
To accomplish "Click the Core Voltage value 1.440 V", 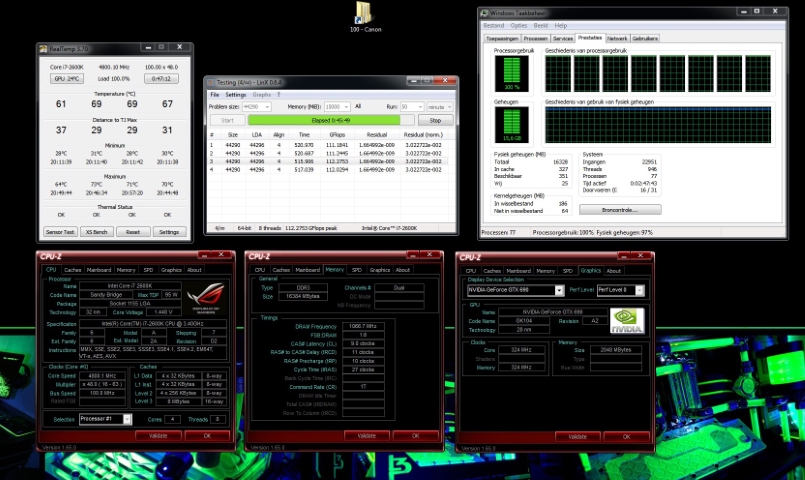I will (x=163, y=312).
